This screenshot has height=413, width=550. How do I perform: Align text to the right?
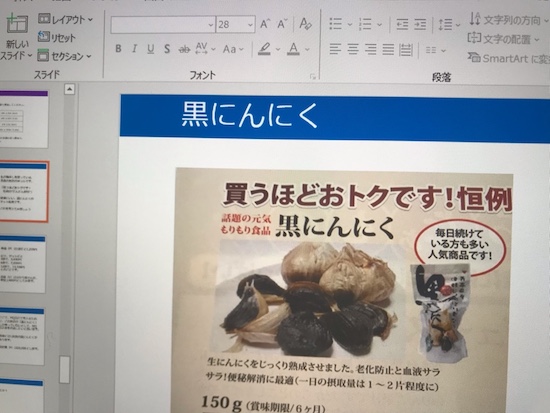click(x=371, y=49)
